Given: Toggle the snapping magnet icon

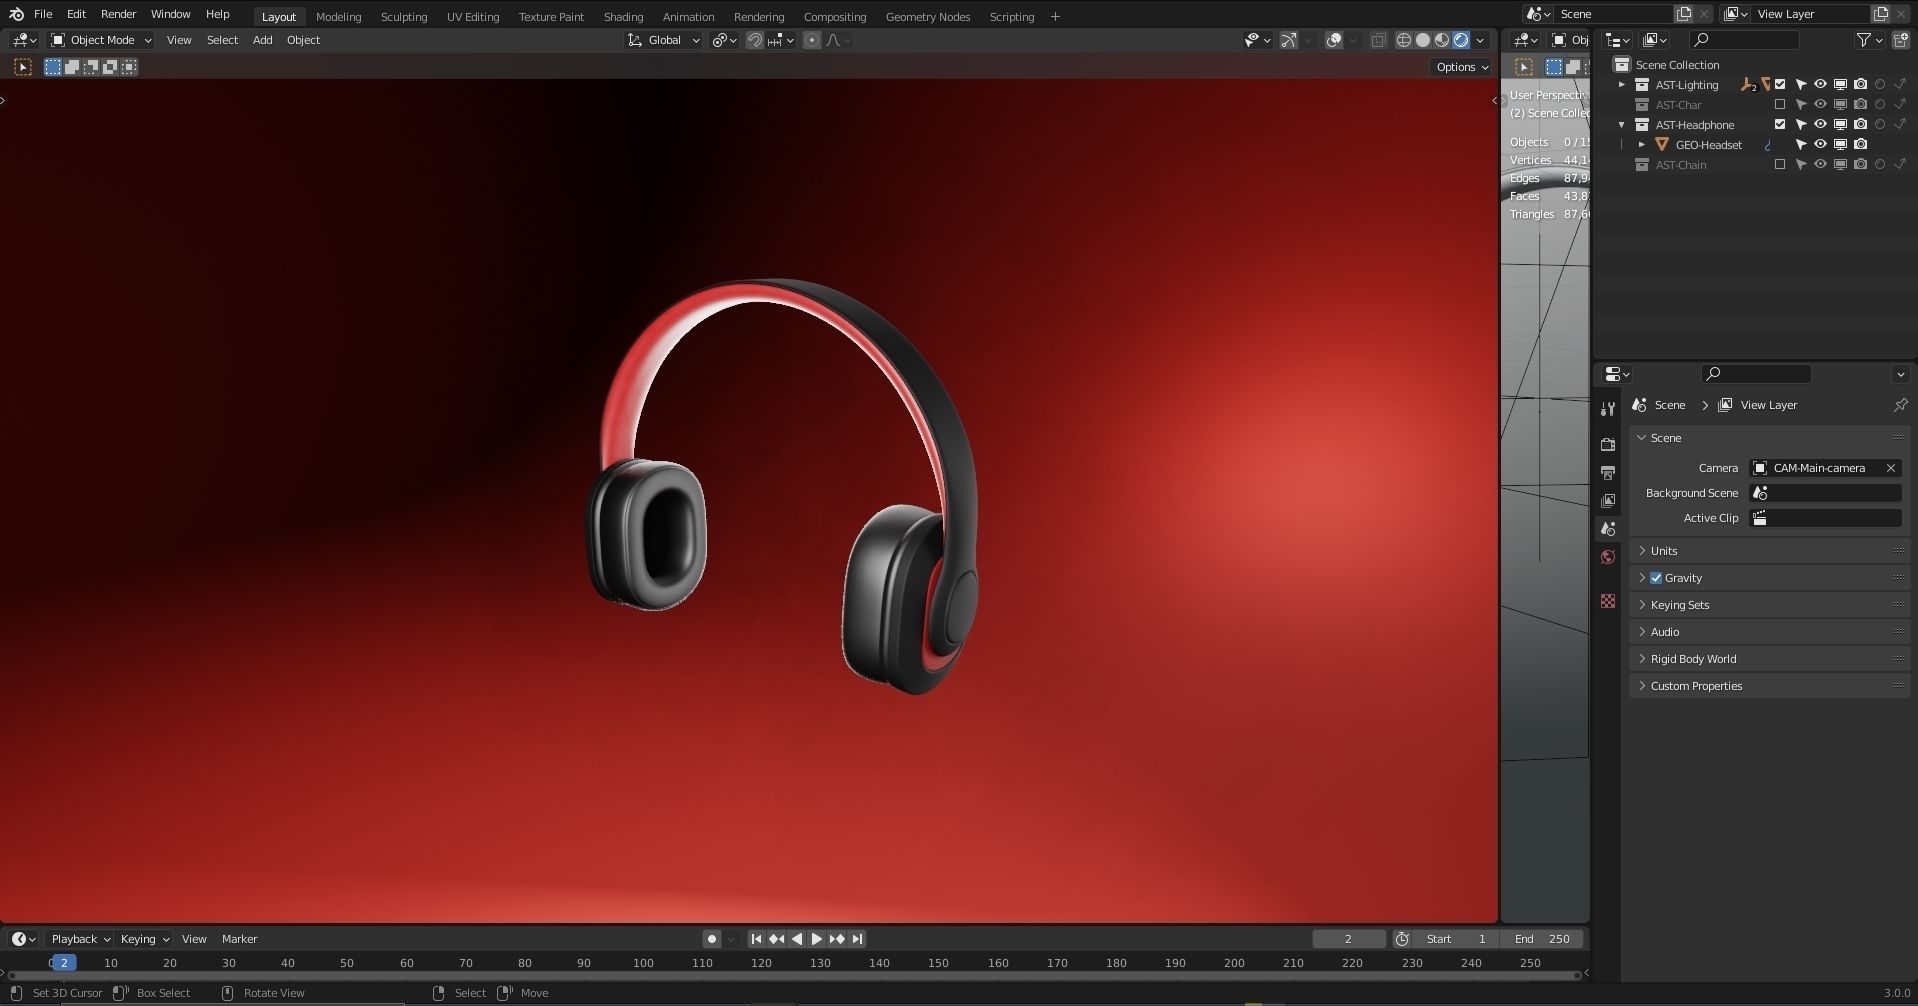Looking at the screenshot, I should [755, 40].
